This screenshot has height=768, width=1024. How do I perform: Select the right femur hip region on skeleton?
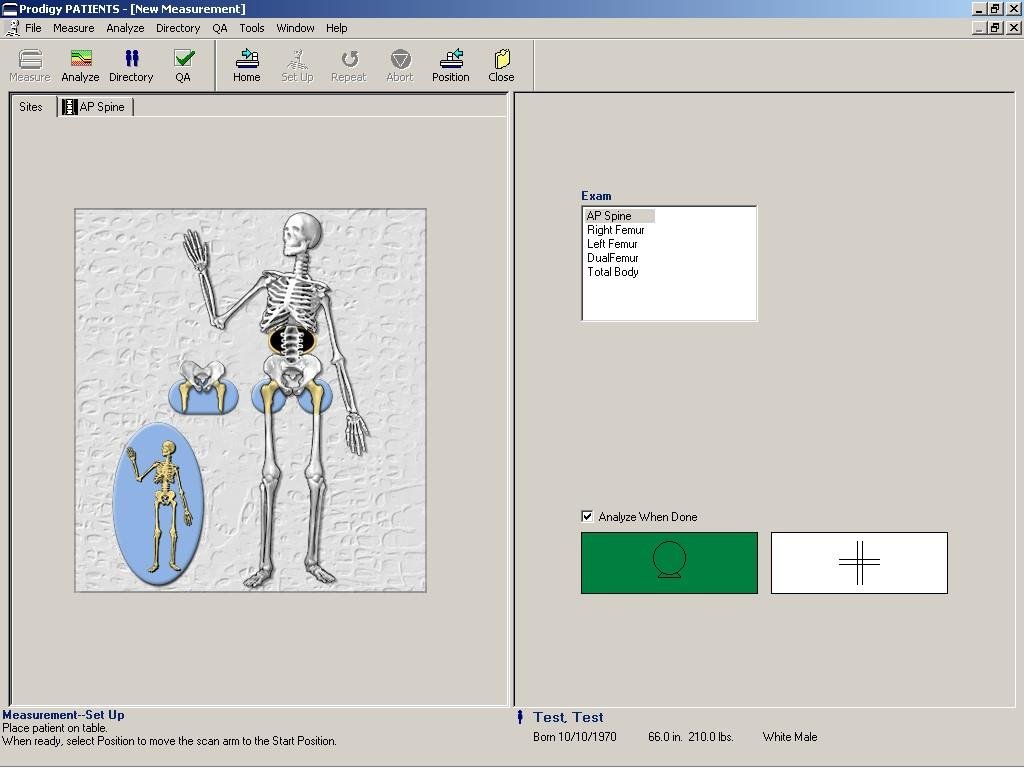click(x=268, y=396)
